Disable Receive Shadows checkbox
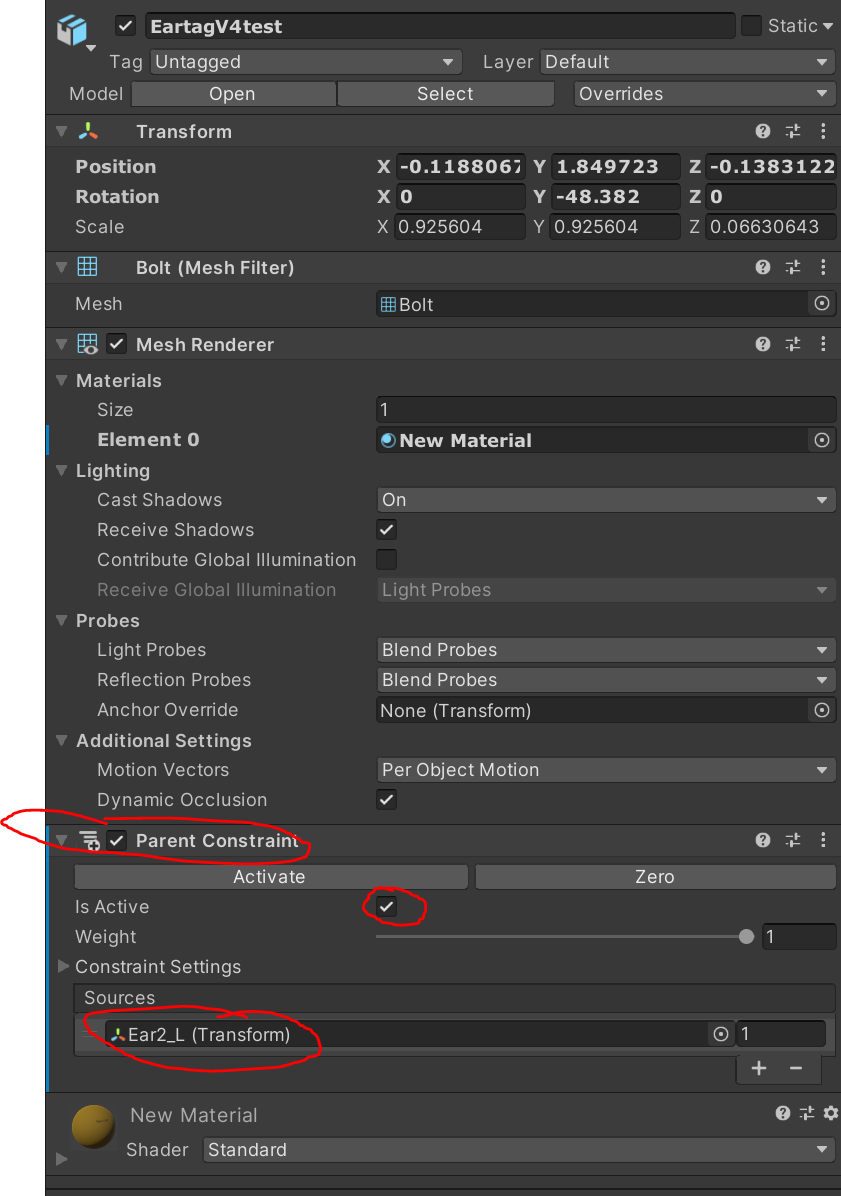This screenshot has height=1196, width=841. click(x=386, y=530)
